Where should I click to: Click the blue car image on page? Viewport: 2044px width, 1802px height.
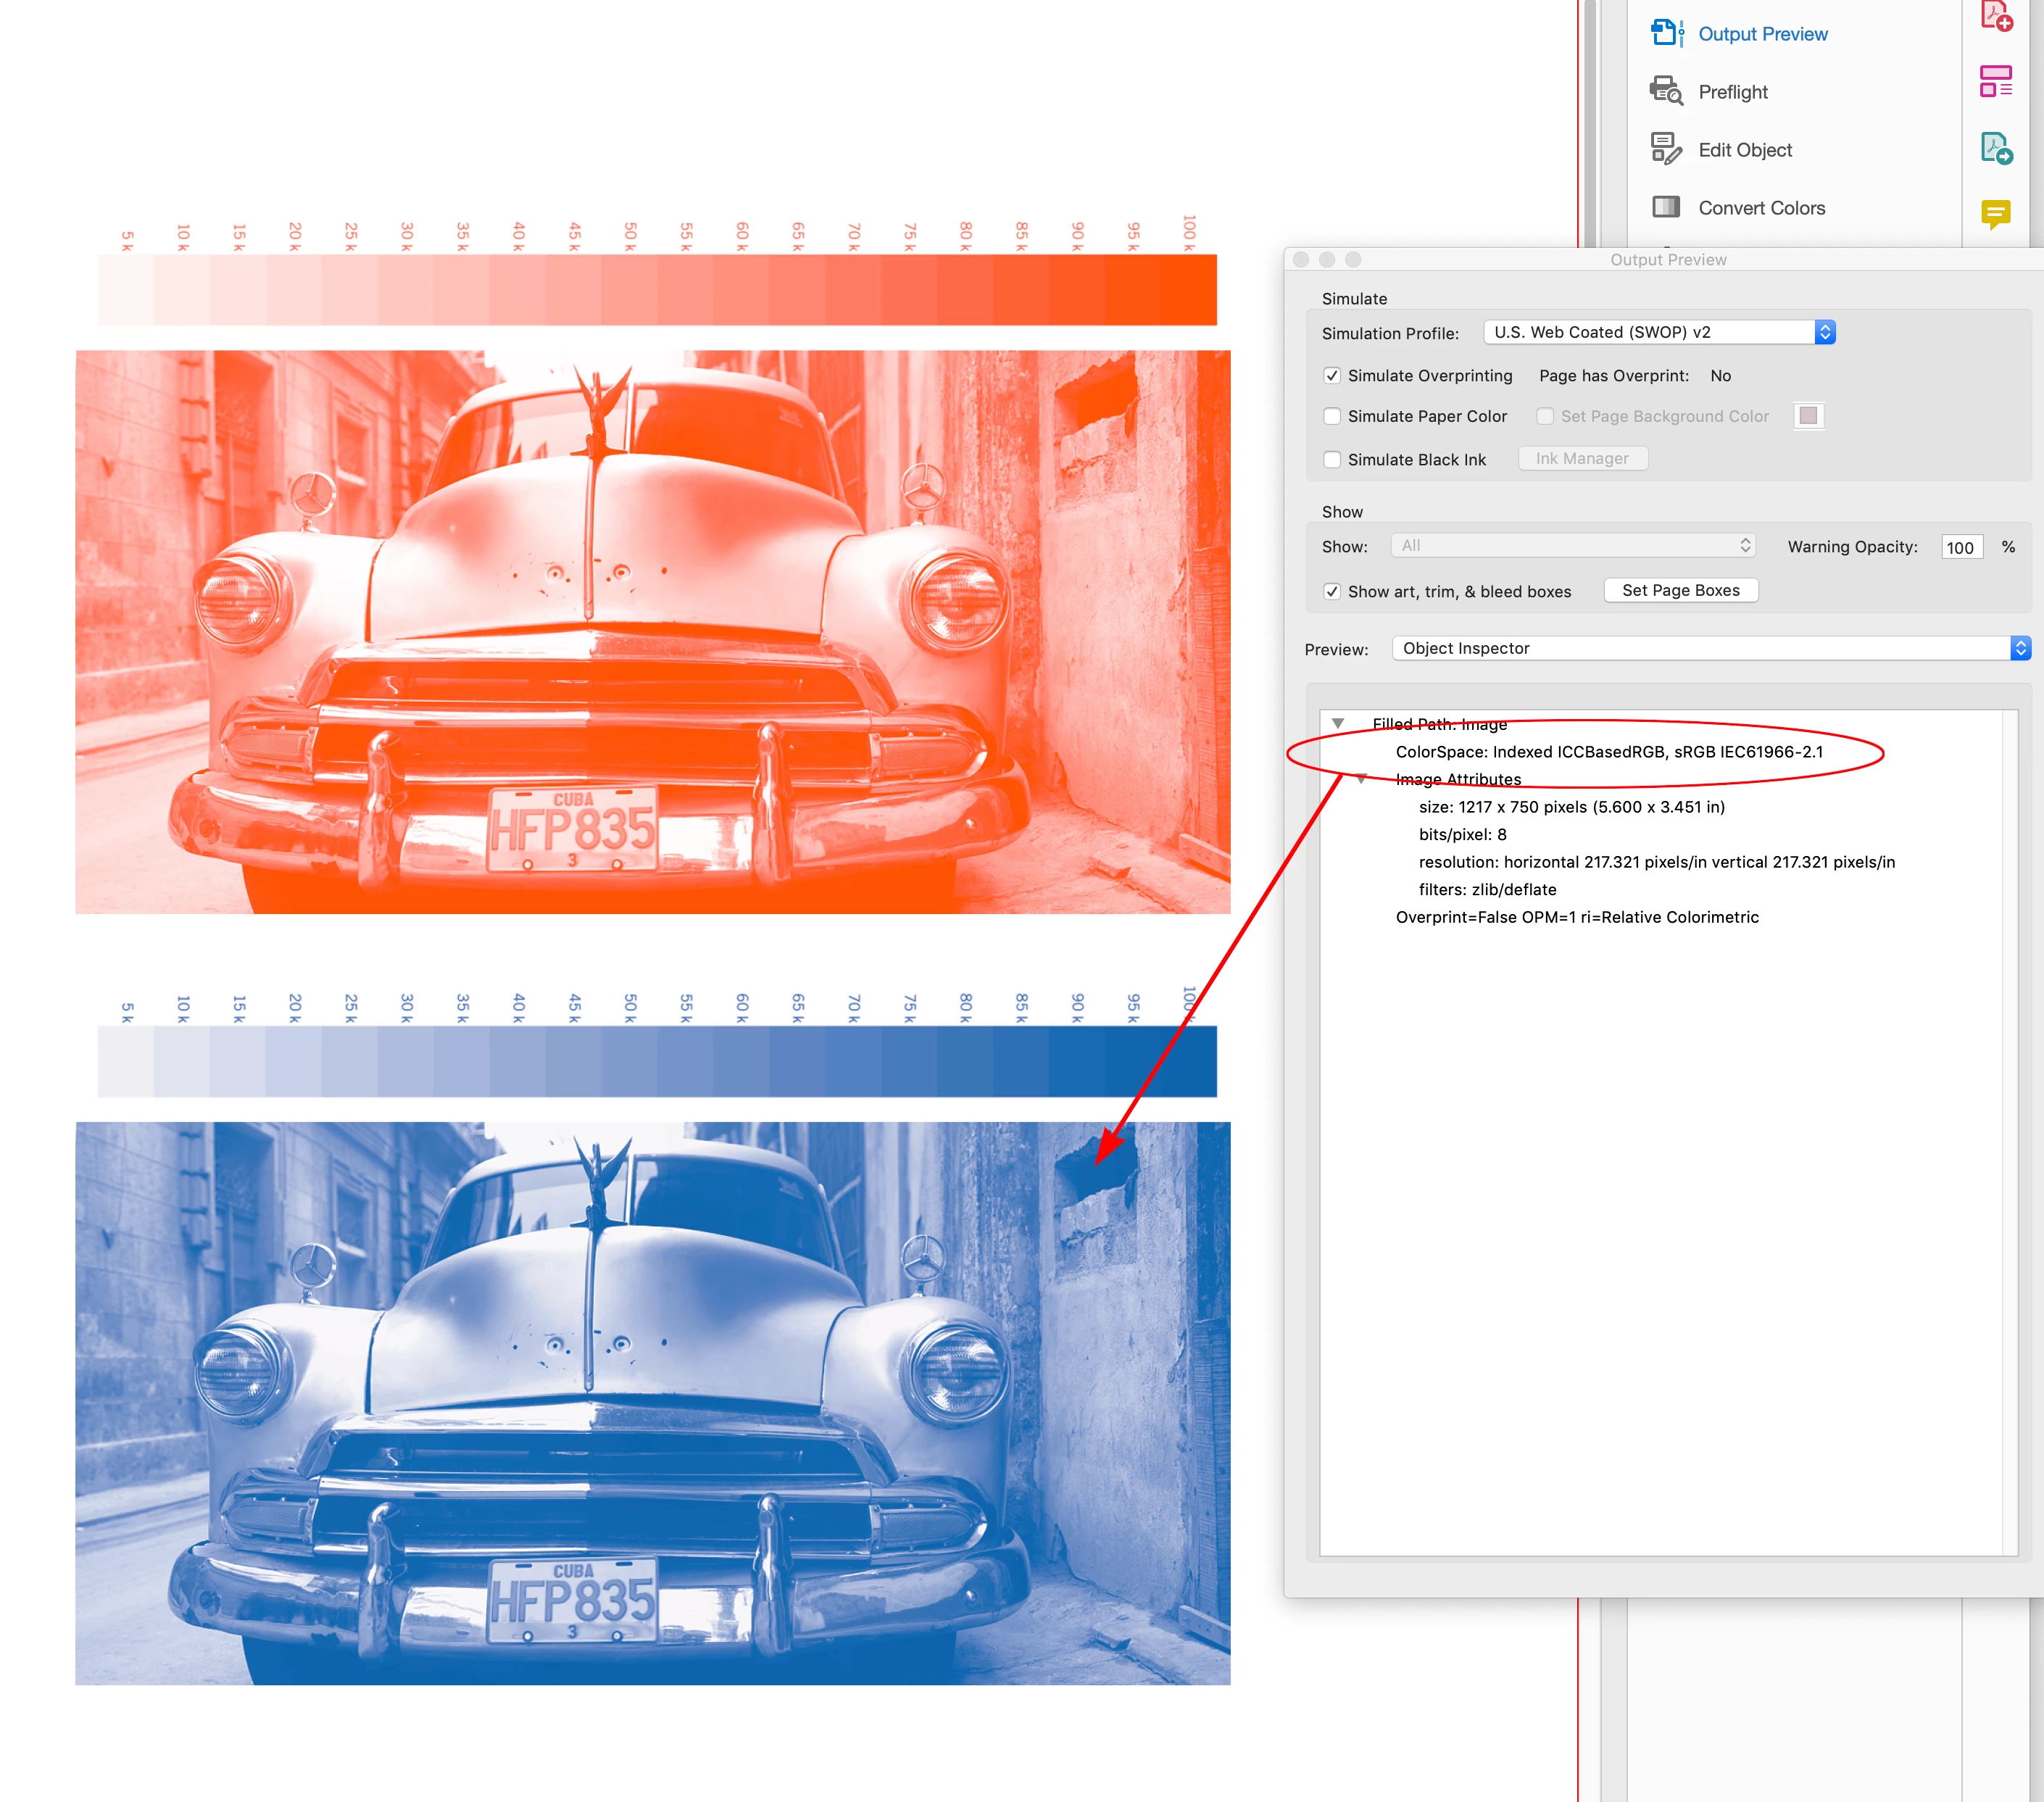coord(652,1402)
